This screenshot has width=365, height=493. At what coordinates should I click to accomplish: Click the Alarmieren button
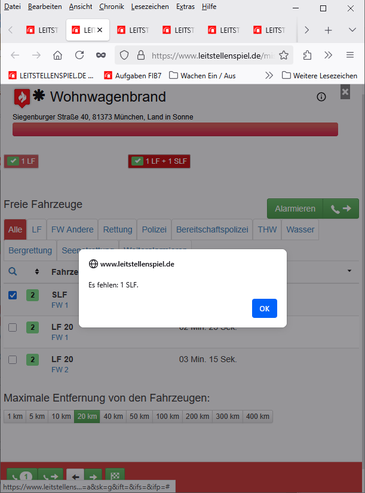point(295,209)
